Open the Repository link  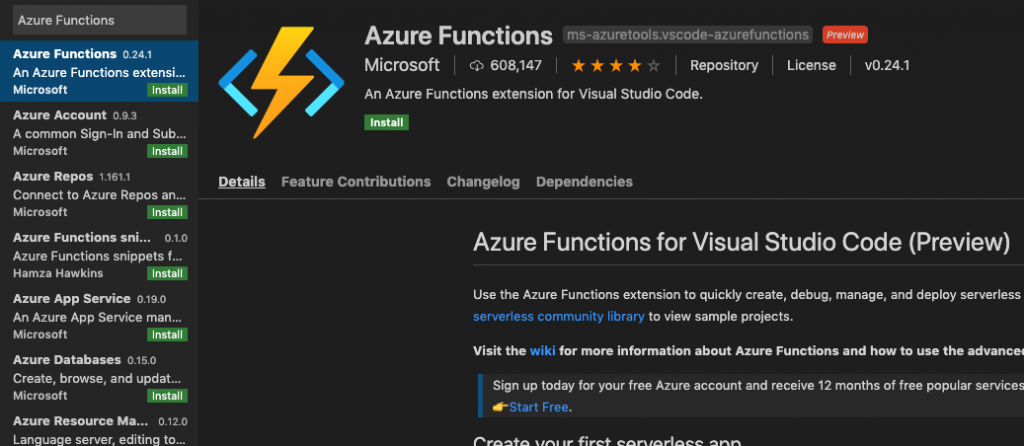723,66
